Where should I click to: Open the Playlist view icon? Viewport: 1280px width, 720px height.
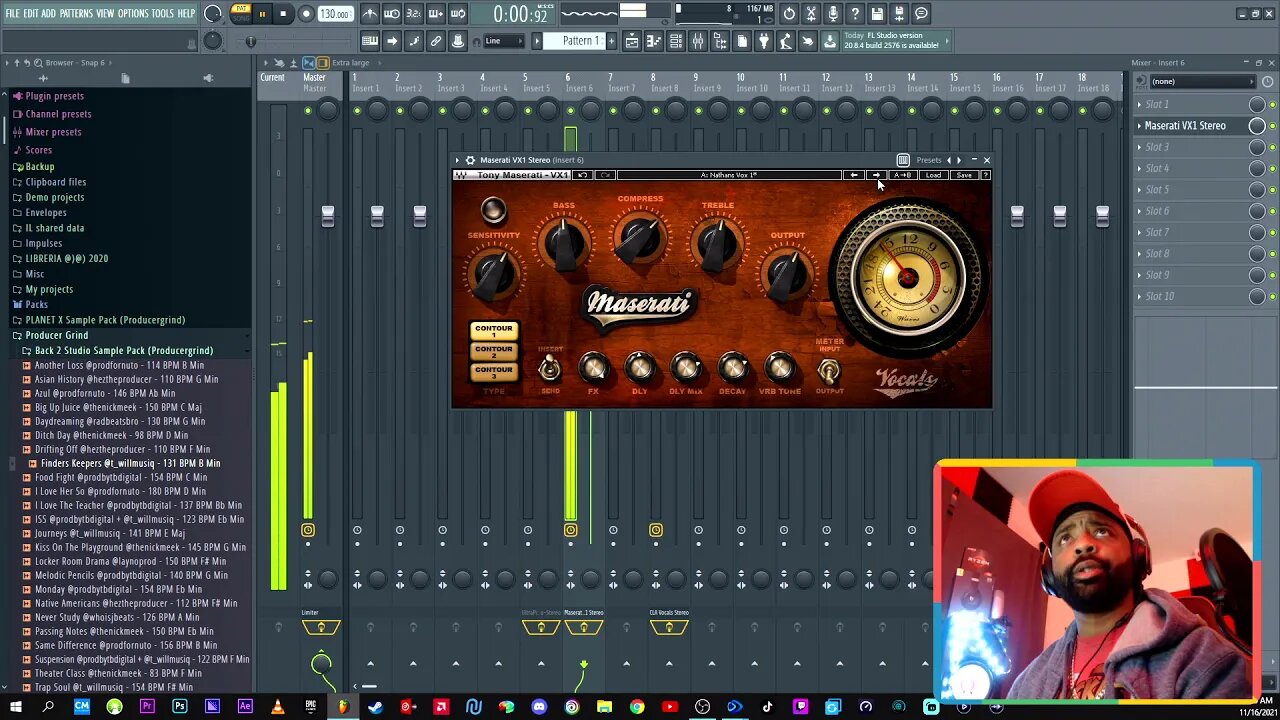(632, 41)
